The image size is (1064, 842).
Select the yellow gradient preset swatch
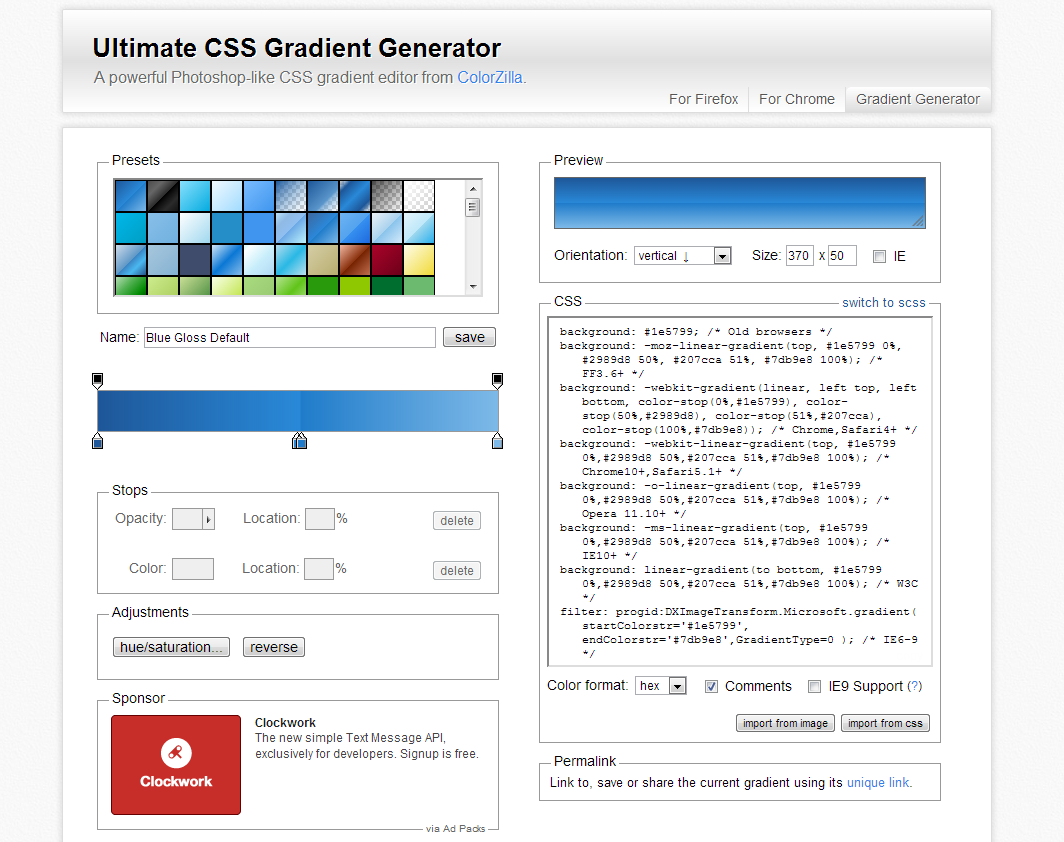[419, 260]
